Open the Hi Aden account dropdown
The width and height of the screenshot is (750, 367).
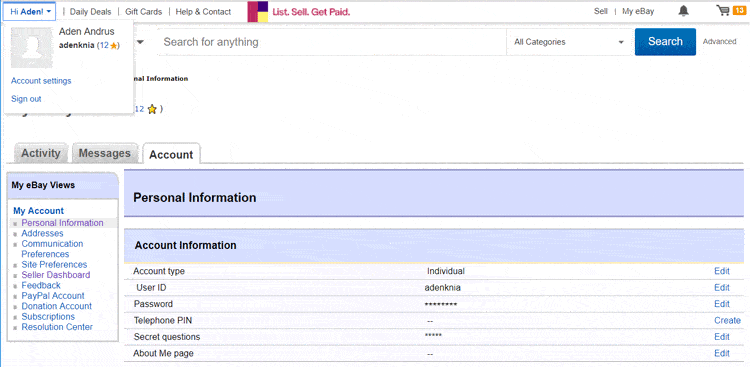[x=30, y=11]
